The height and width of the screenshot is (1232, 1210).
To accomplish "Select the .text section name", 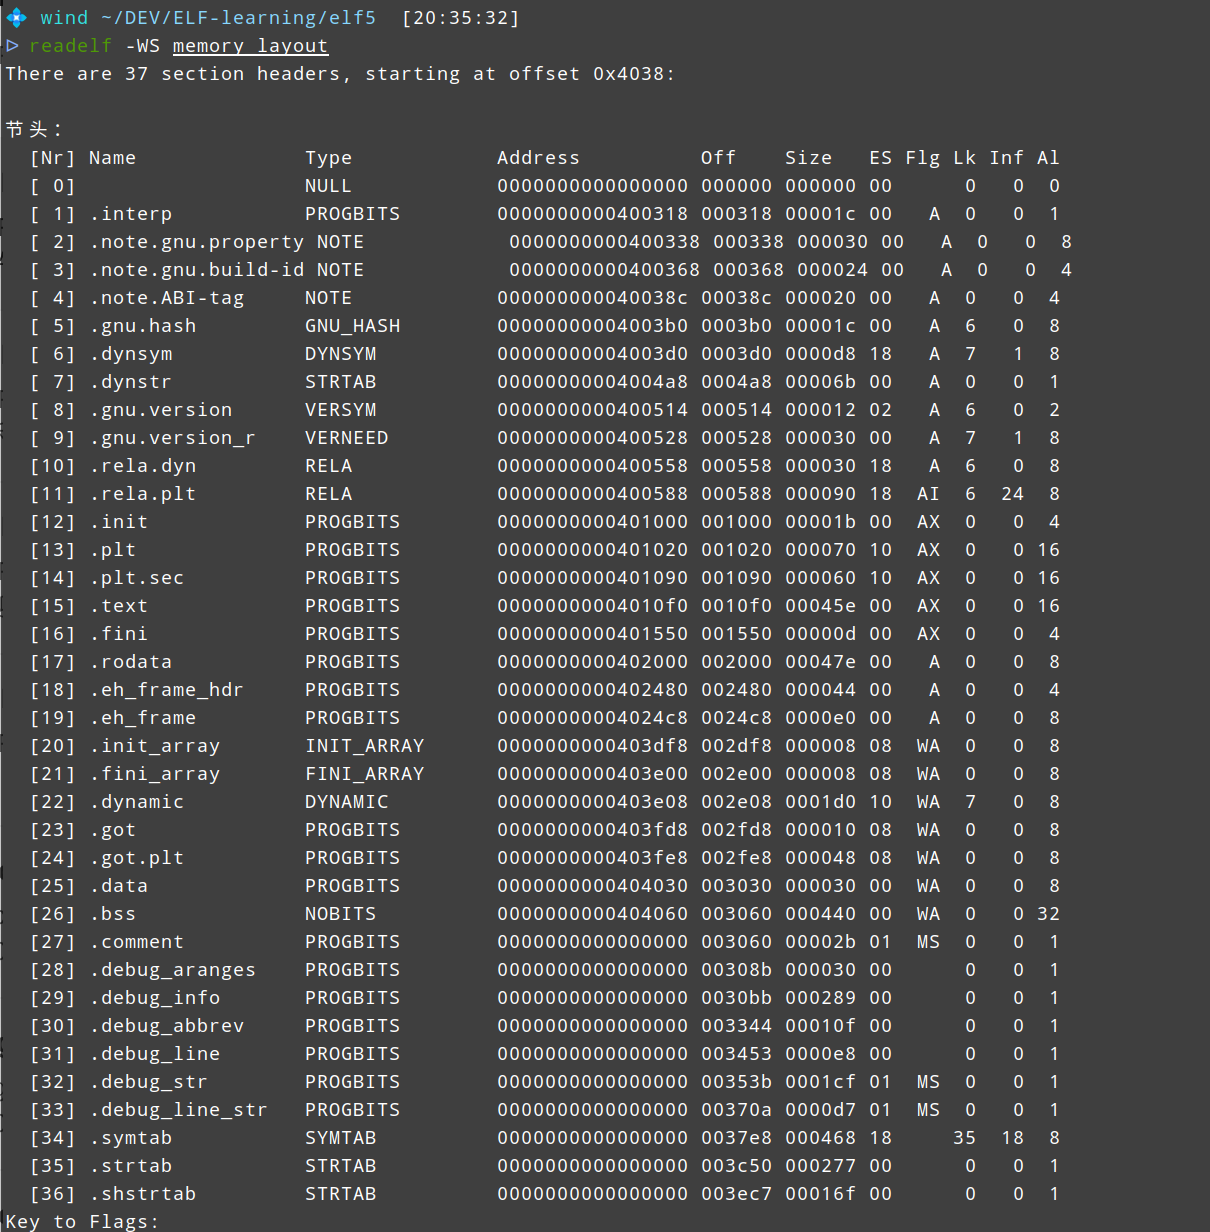I will pyautogui.click(x=118, y=606).
